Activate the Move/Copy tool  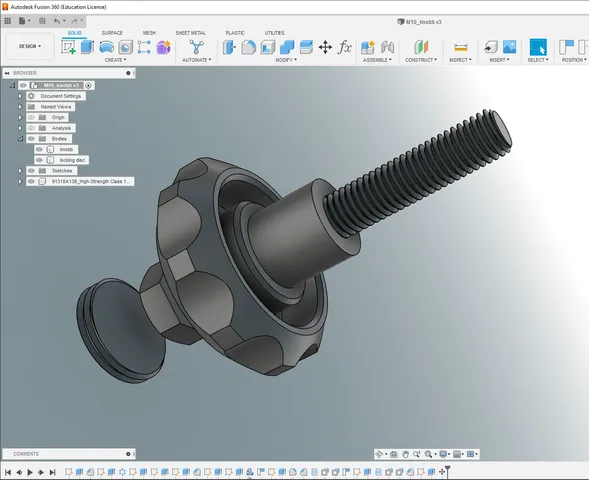tap(325, 47)
